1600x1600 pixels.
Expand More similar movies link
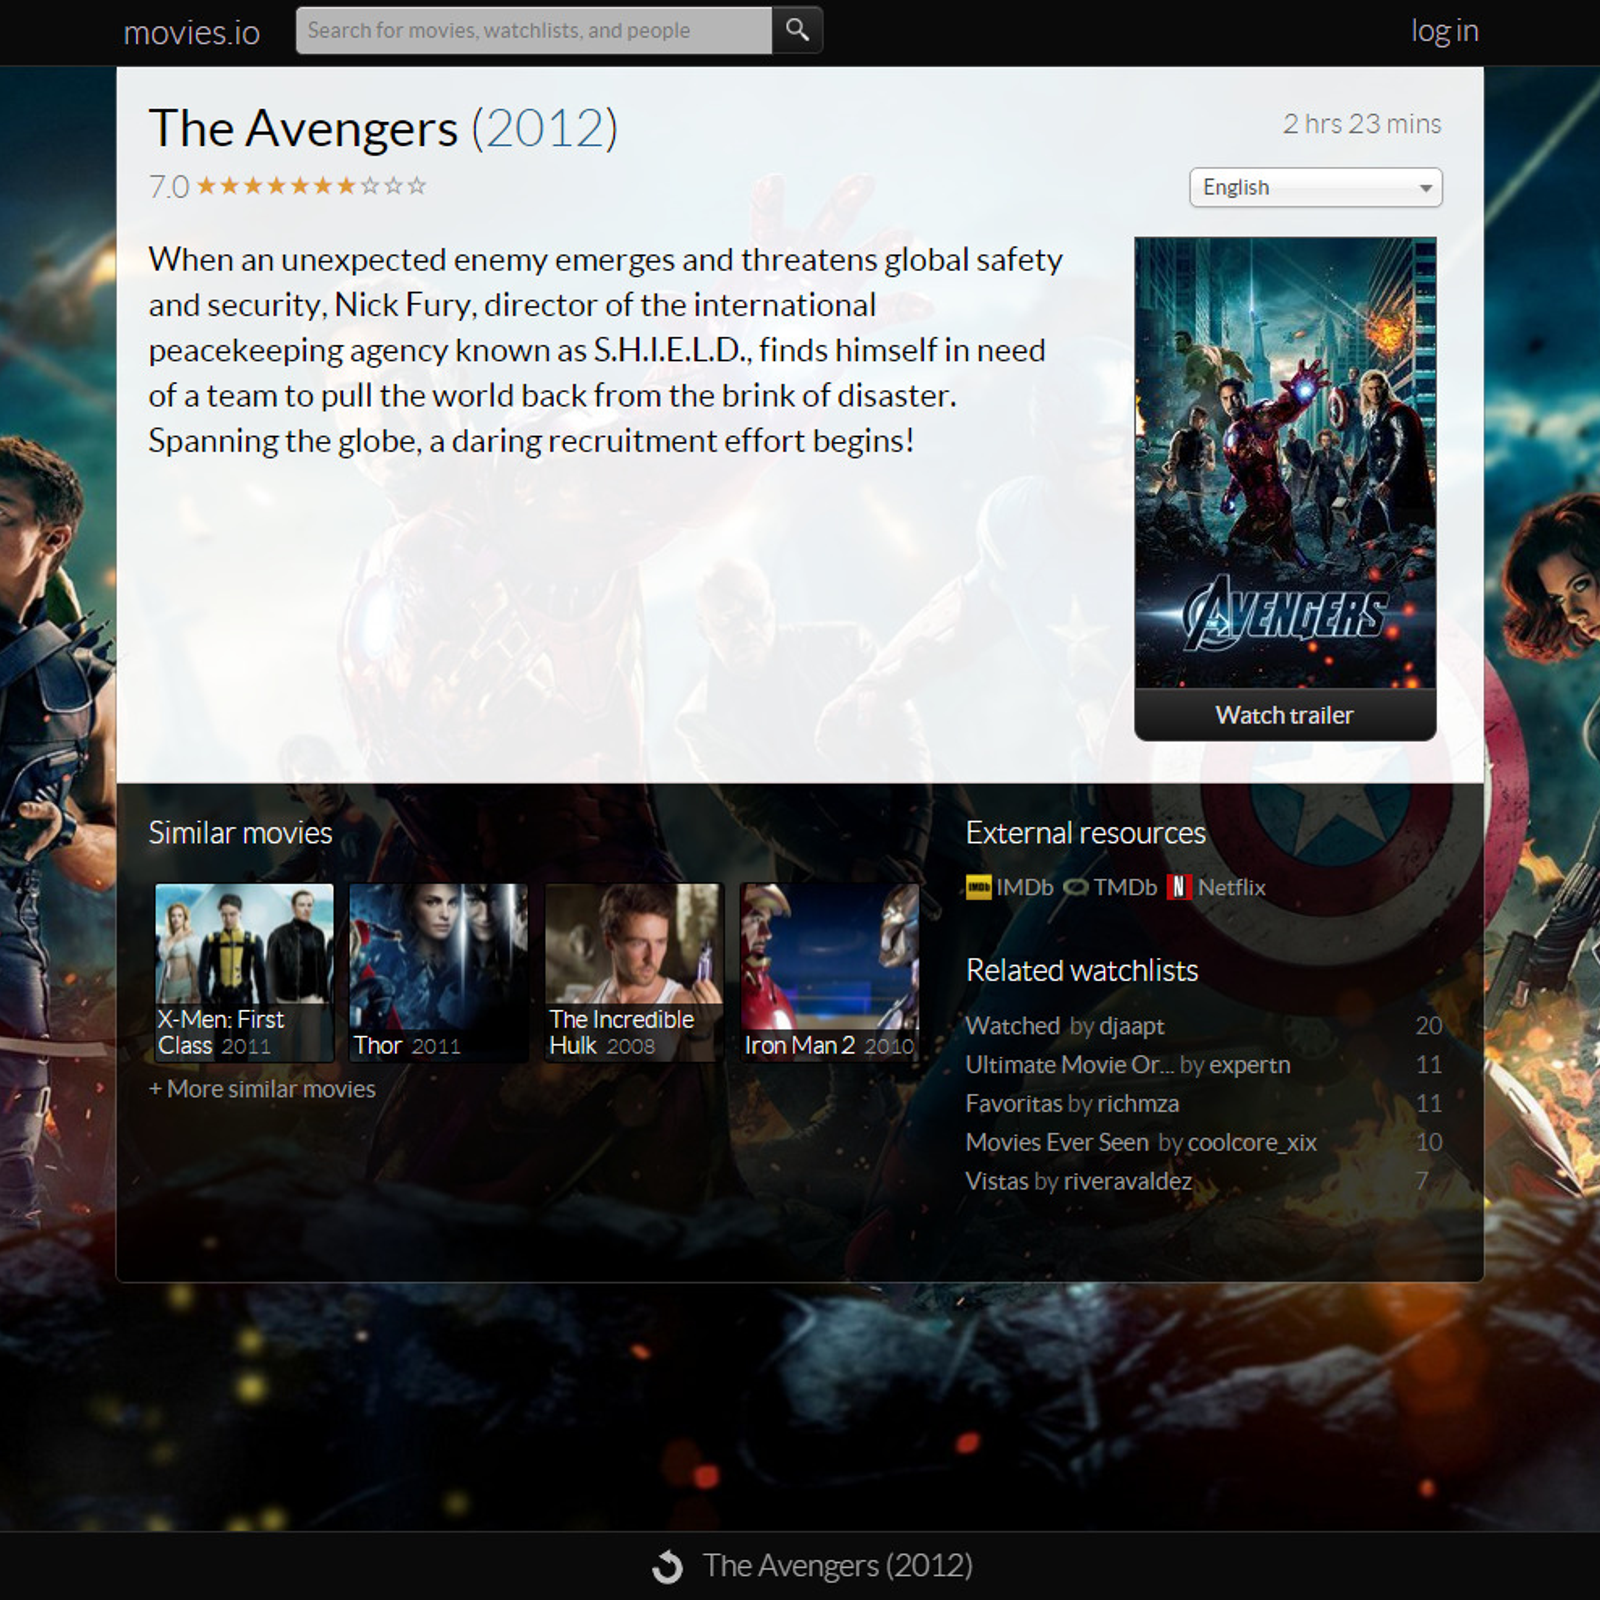pos(262,1089)
